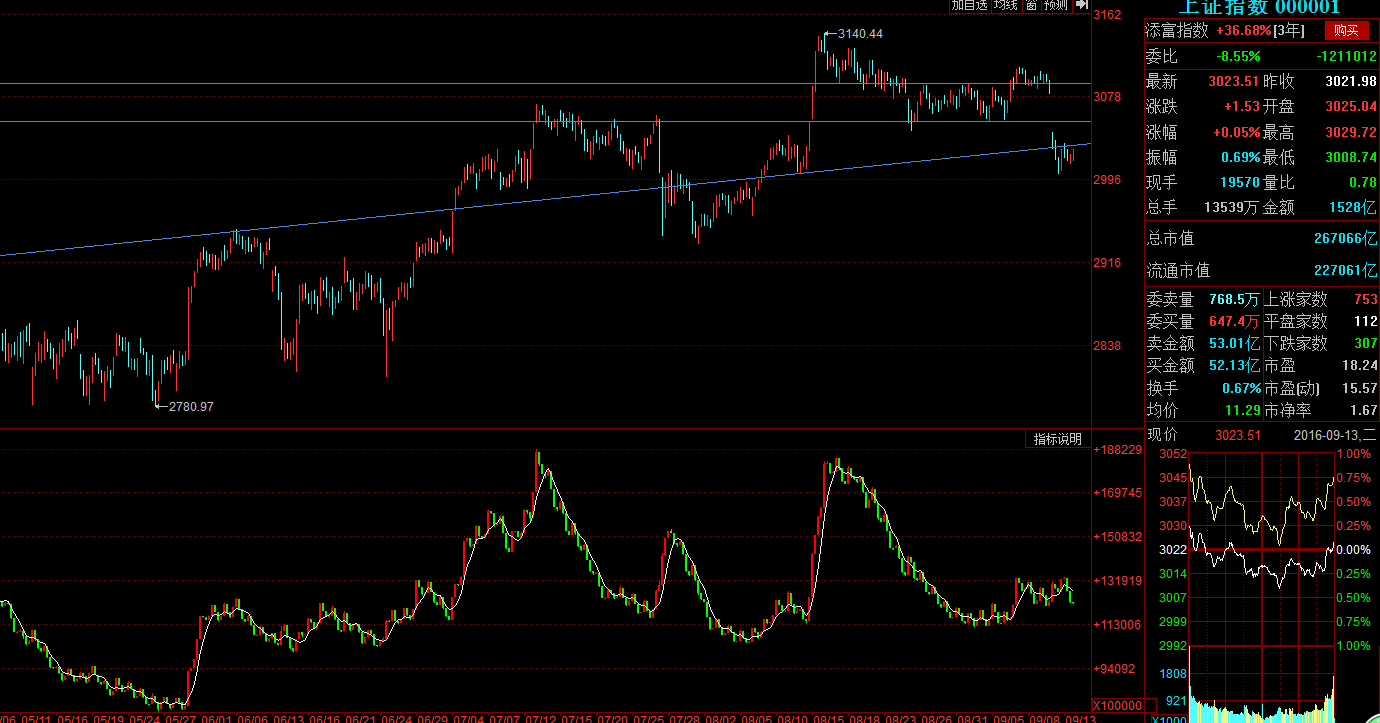The image size is (1380, 723).
Task: Click the 卖金额 value 53.01亿
Action: (x=1235, y=343)
